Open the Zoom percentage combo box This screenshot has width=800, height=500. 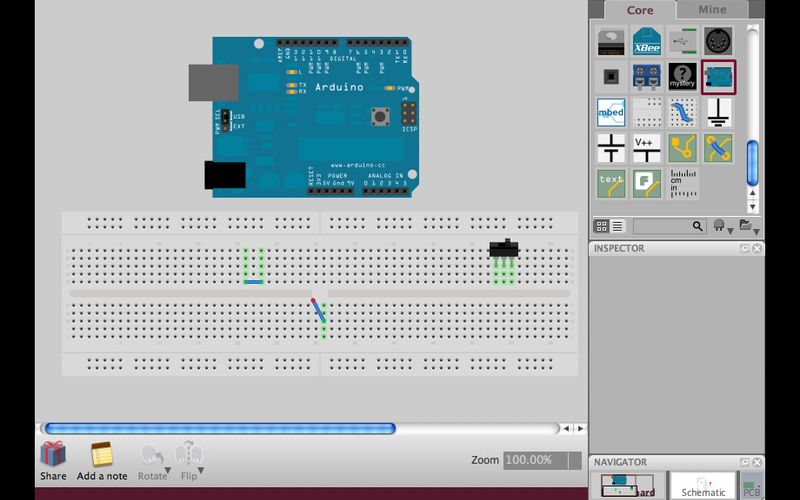542,460
